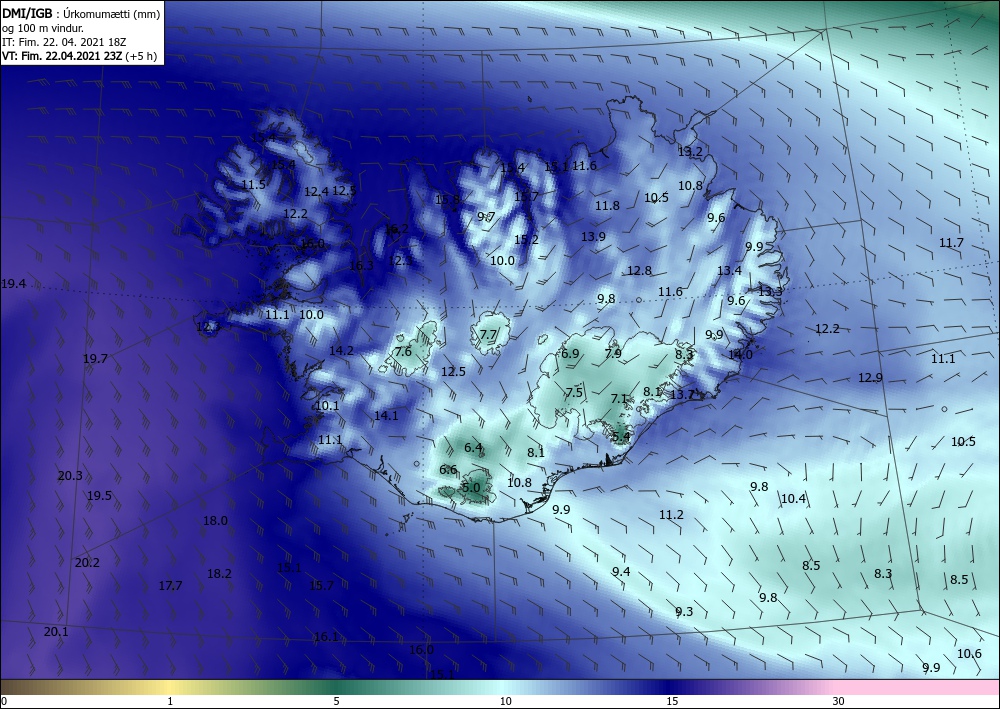Click the map value "14.2"
The height and width of the screenshot is (709, 1000).
click(x=341, y=351)
